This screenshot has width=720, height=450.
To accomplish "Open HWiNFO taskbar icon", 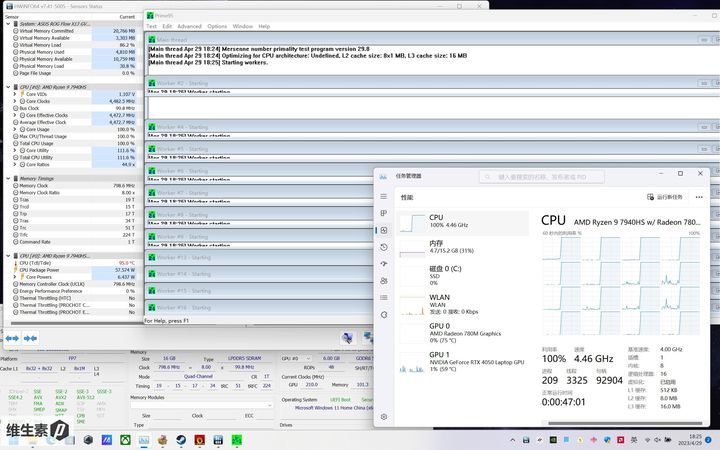I will coord(218,440).
